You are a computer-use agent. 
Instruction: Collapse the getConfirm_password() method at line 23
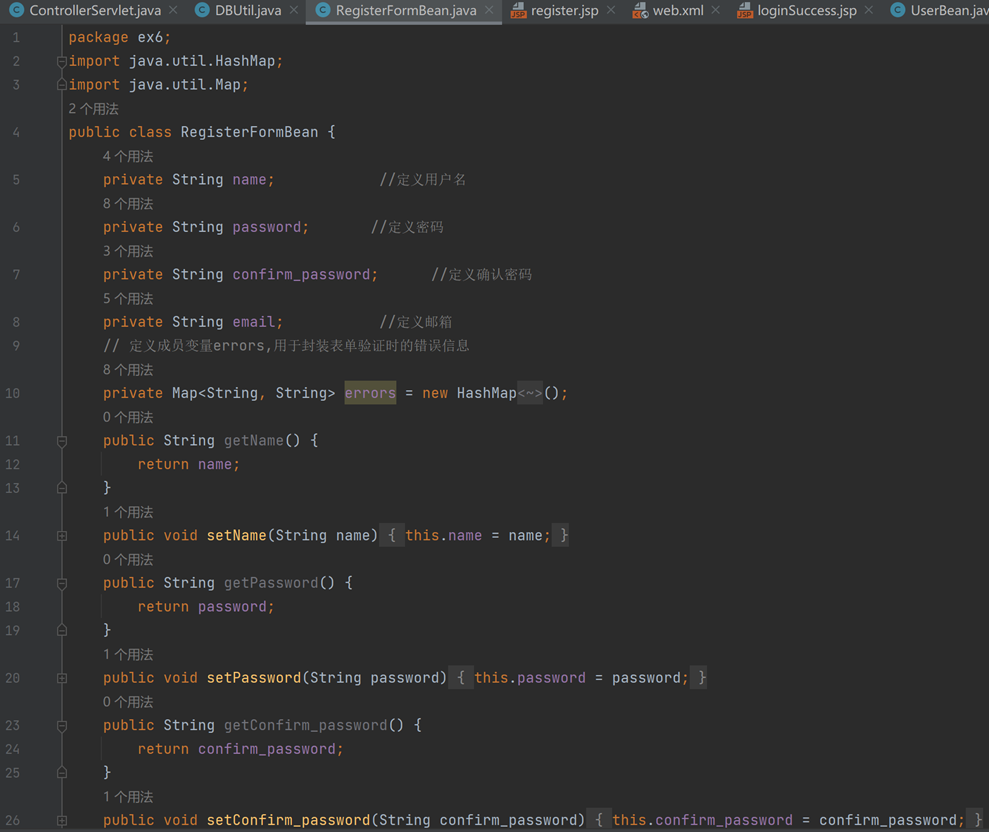pyautogui.click(x=62, y=725)
